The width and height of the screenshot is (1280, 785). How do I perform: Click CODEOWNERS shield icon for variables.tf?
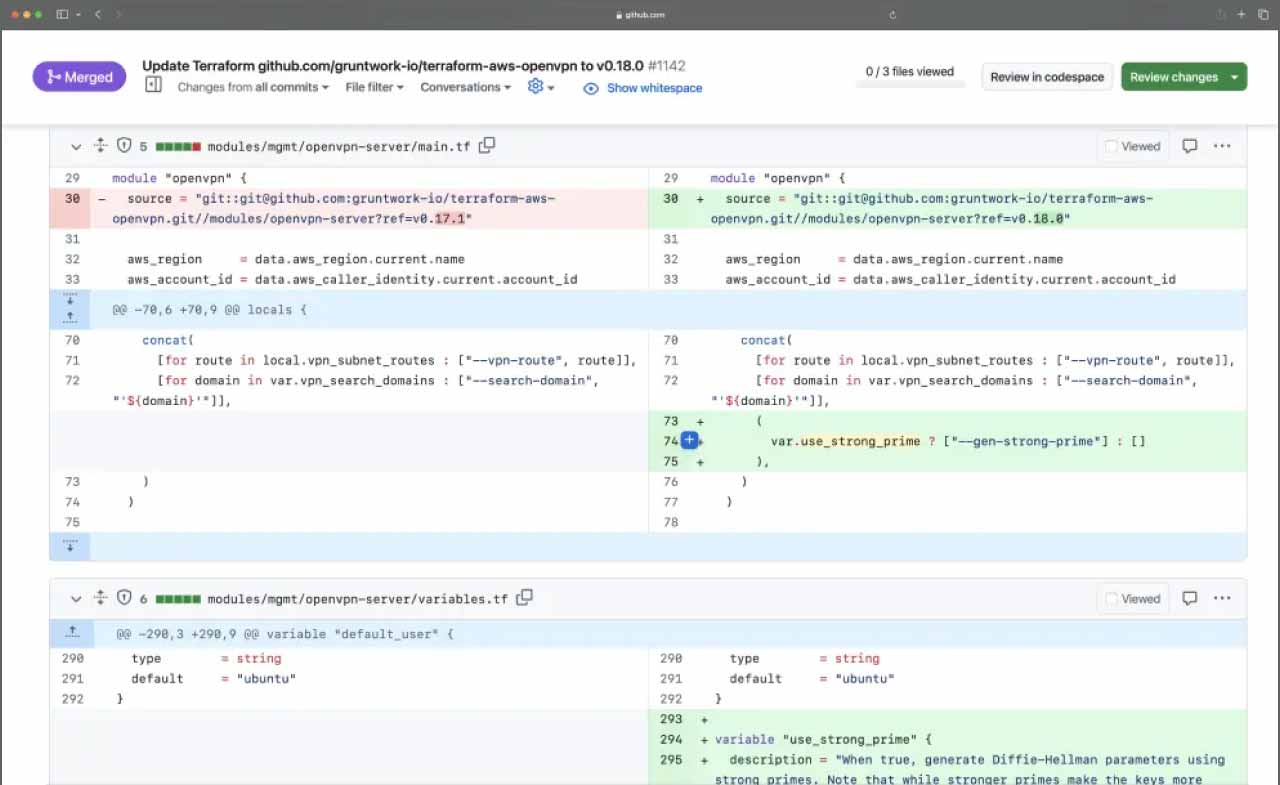[x=124, y=599]
